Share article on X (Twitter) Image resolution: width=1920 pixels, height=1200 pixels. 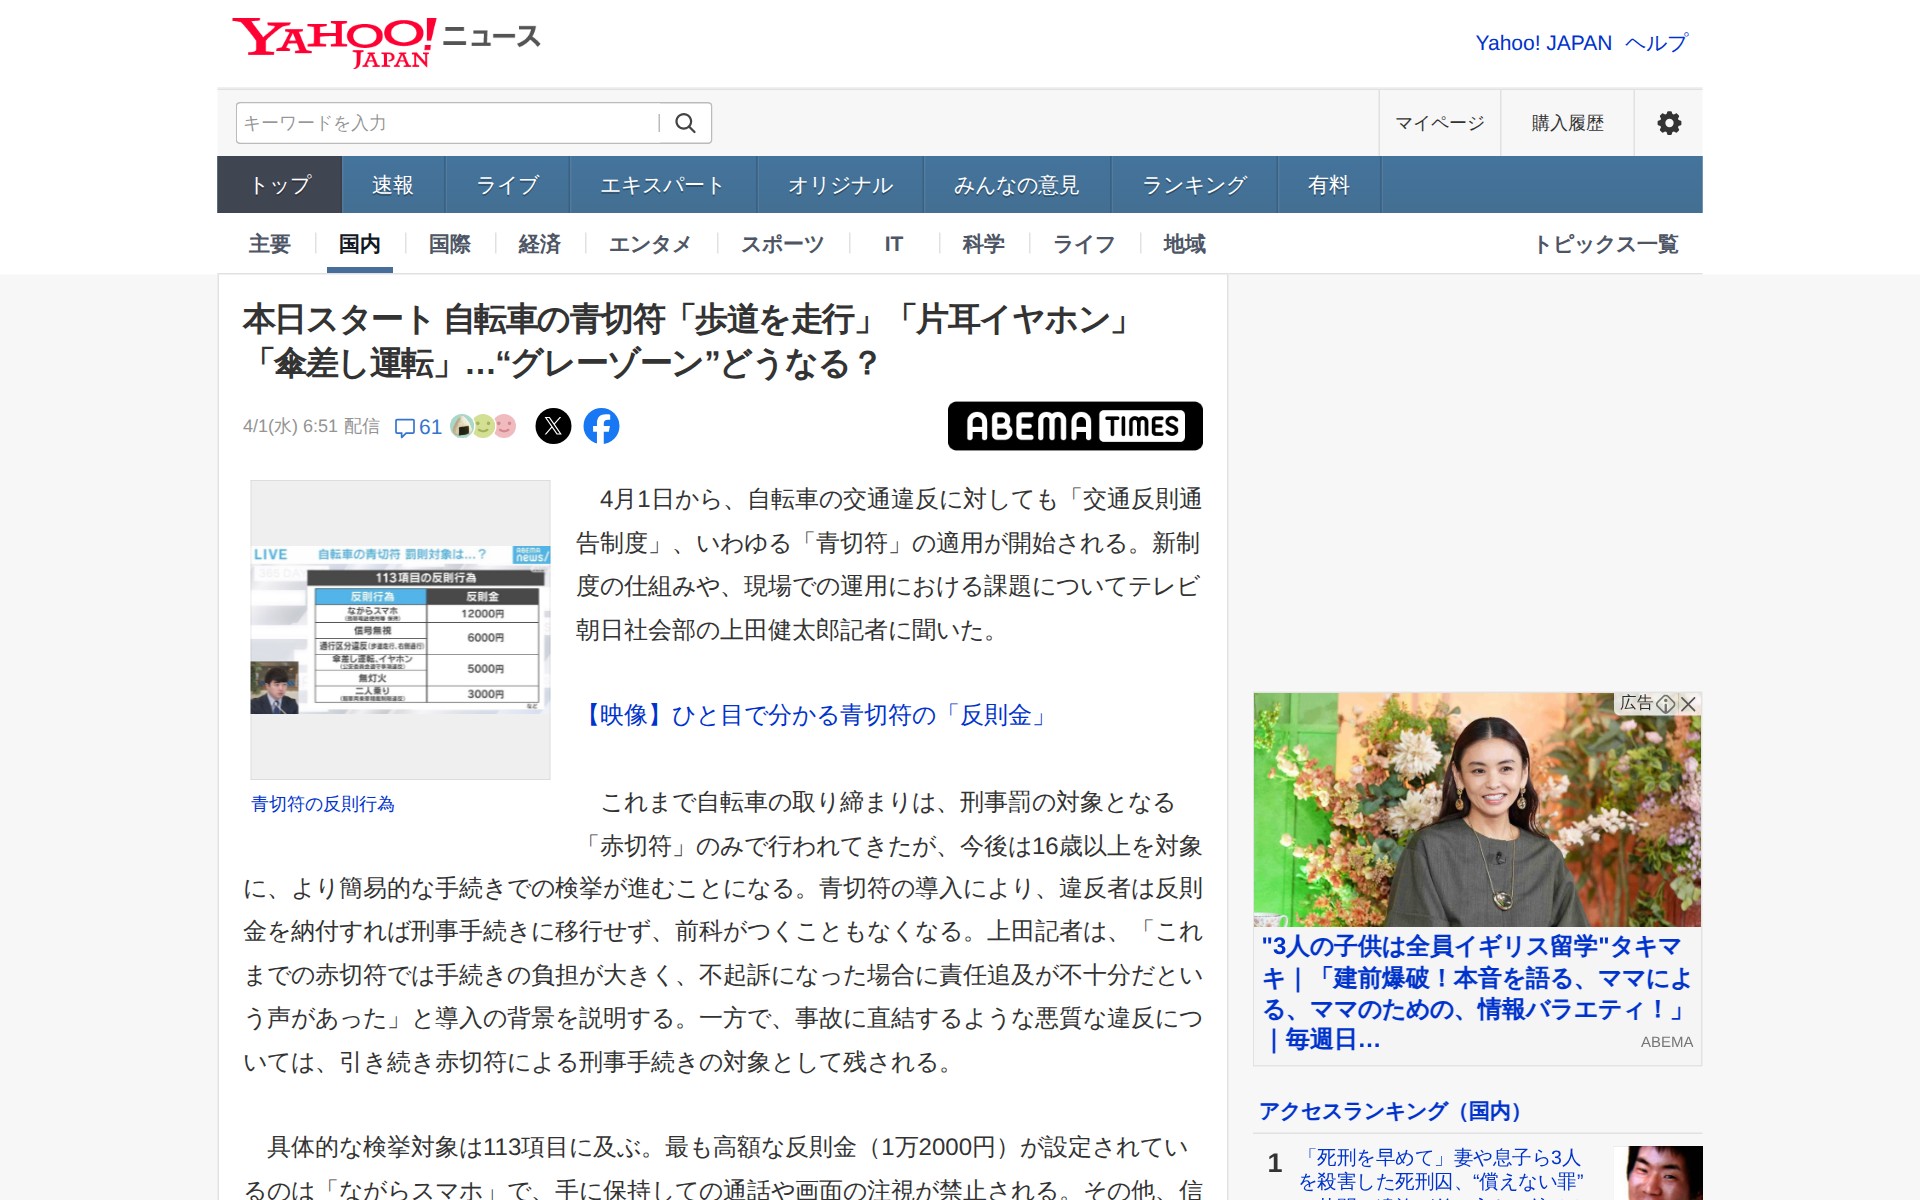click(x=553, y=426)
